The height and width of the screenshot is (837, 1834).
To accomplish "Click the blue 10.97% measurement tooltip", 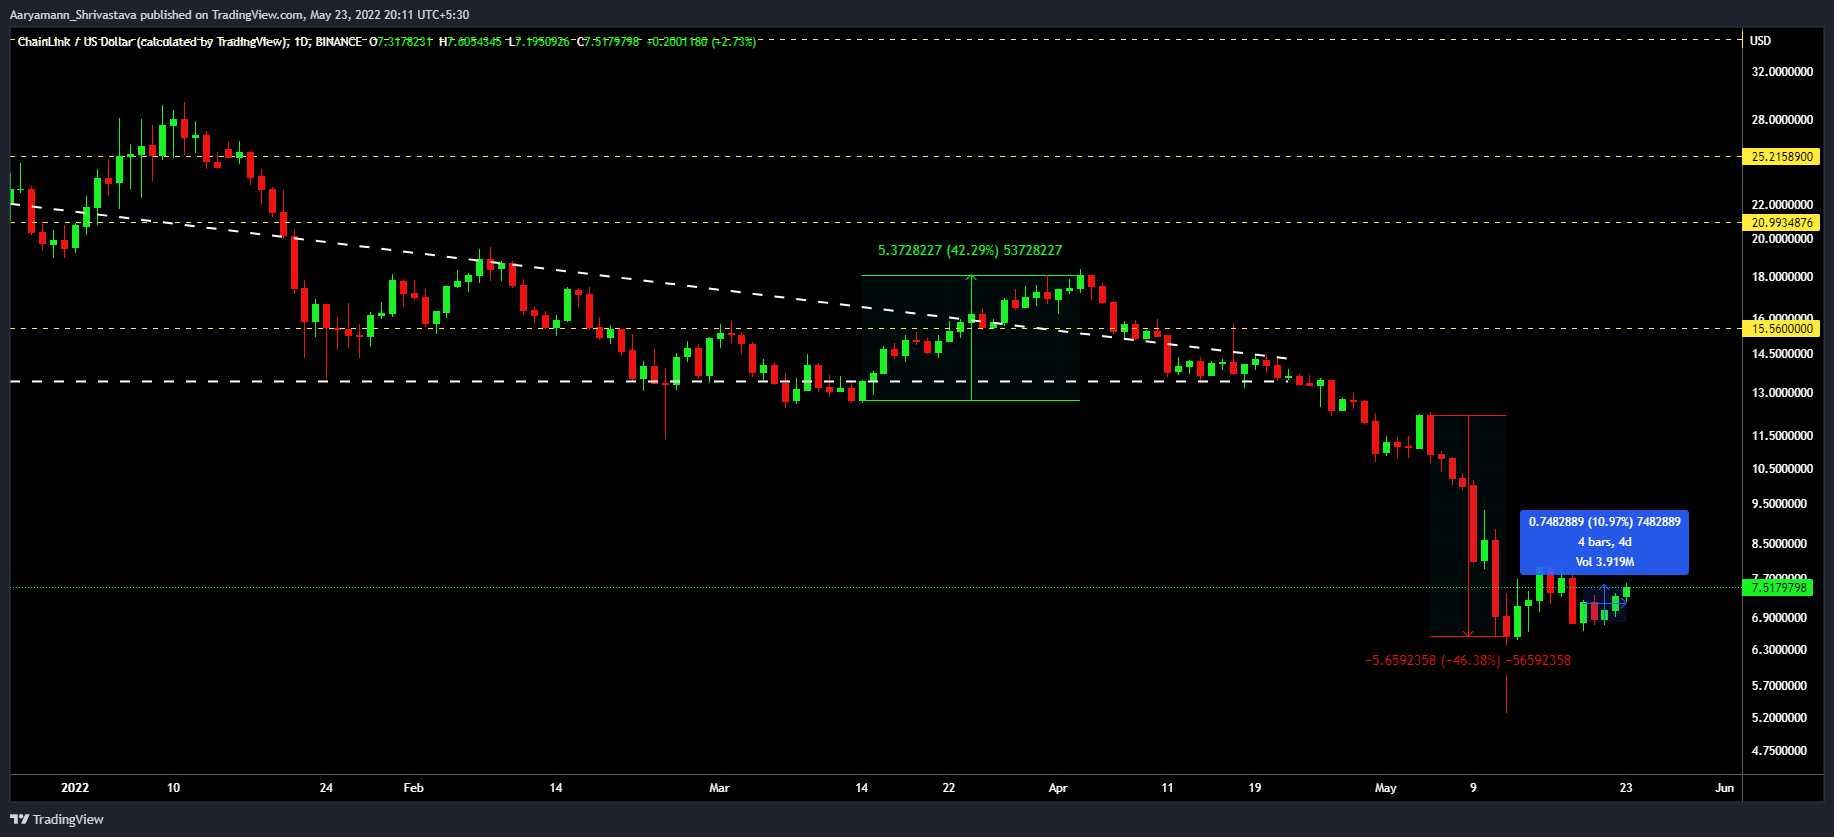I will [x=1604, y=542].
